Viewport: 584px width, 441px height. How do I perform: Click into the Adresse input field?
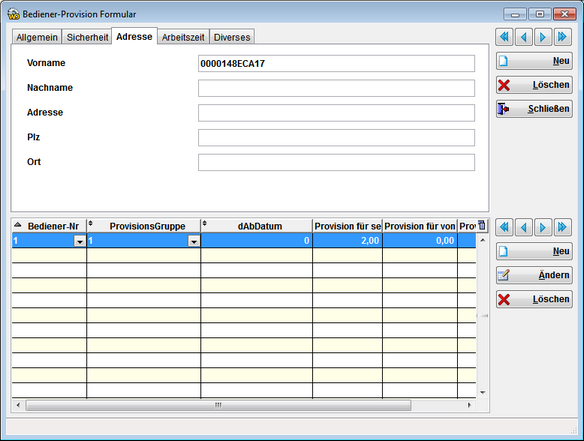click(336, 113)
